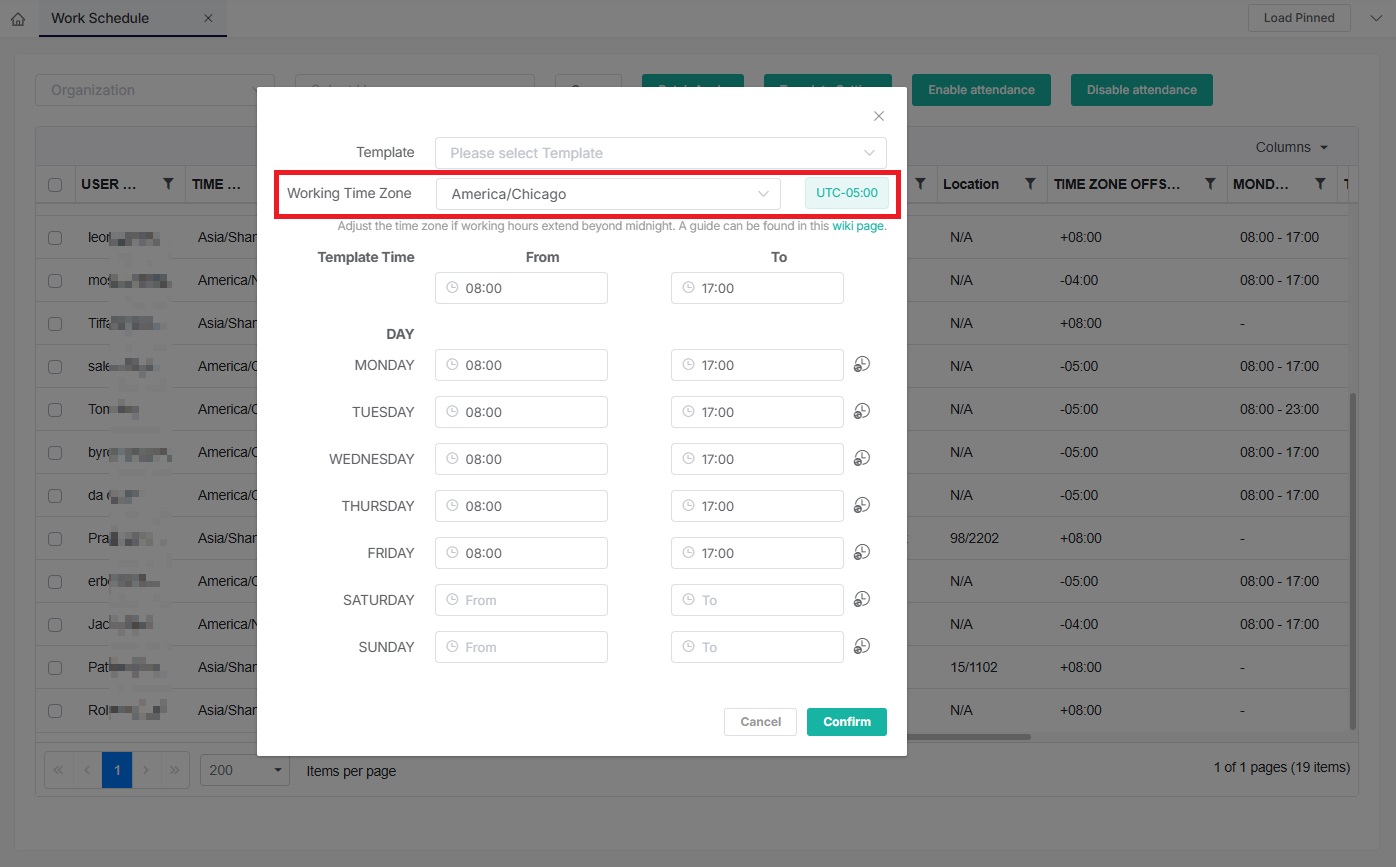
Task: Click the clock icon beside Monday's To field
Action: (x=862, y=364)
